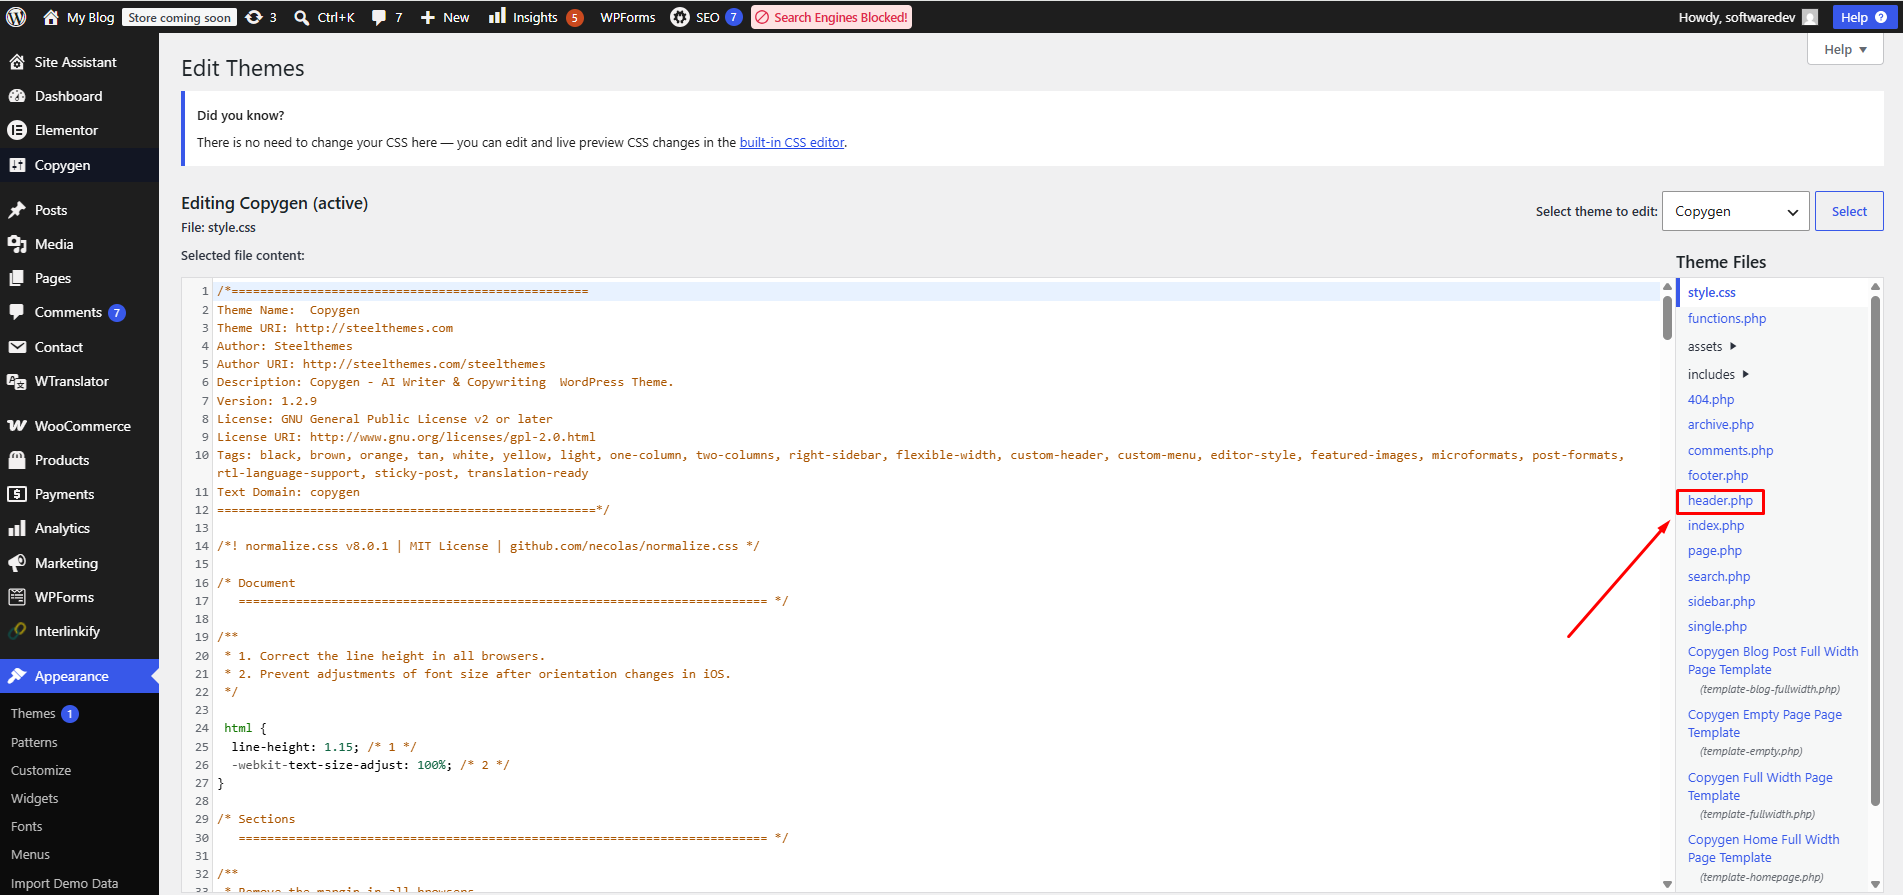Open the Help tab dropdown below admin bar
The height and width of the screenshot is (895, 1903).
click(x=1845, y=49)
